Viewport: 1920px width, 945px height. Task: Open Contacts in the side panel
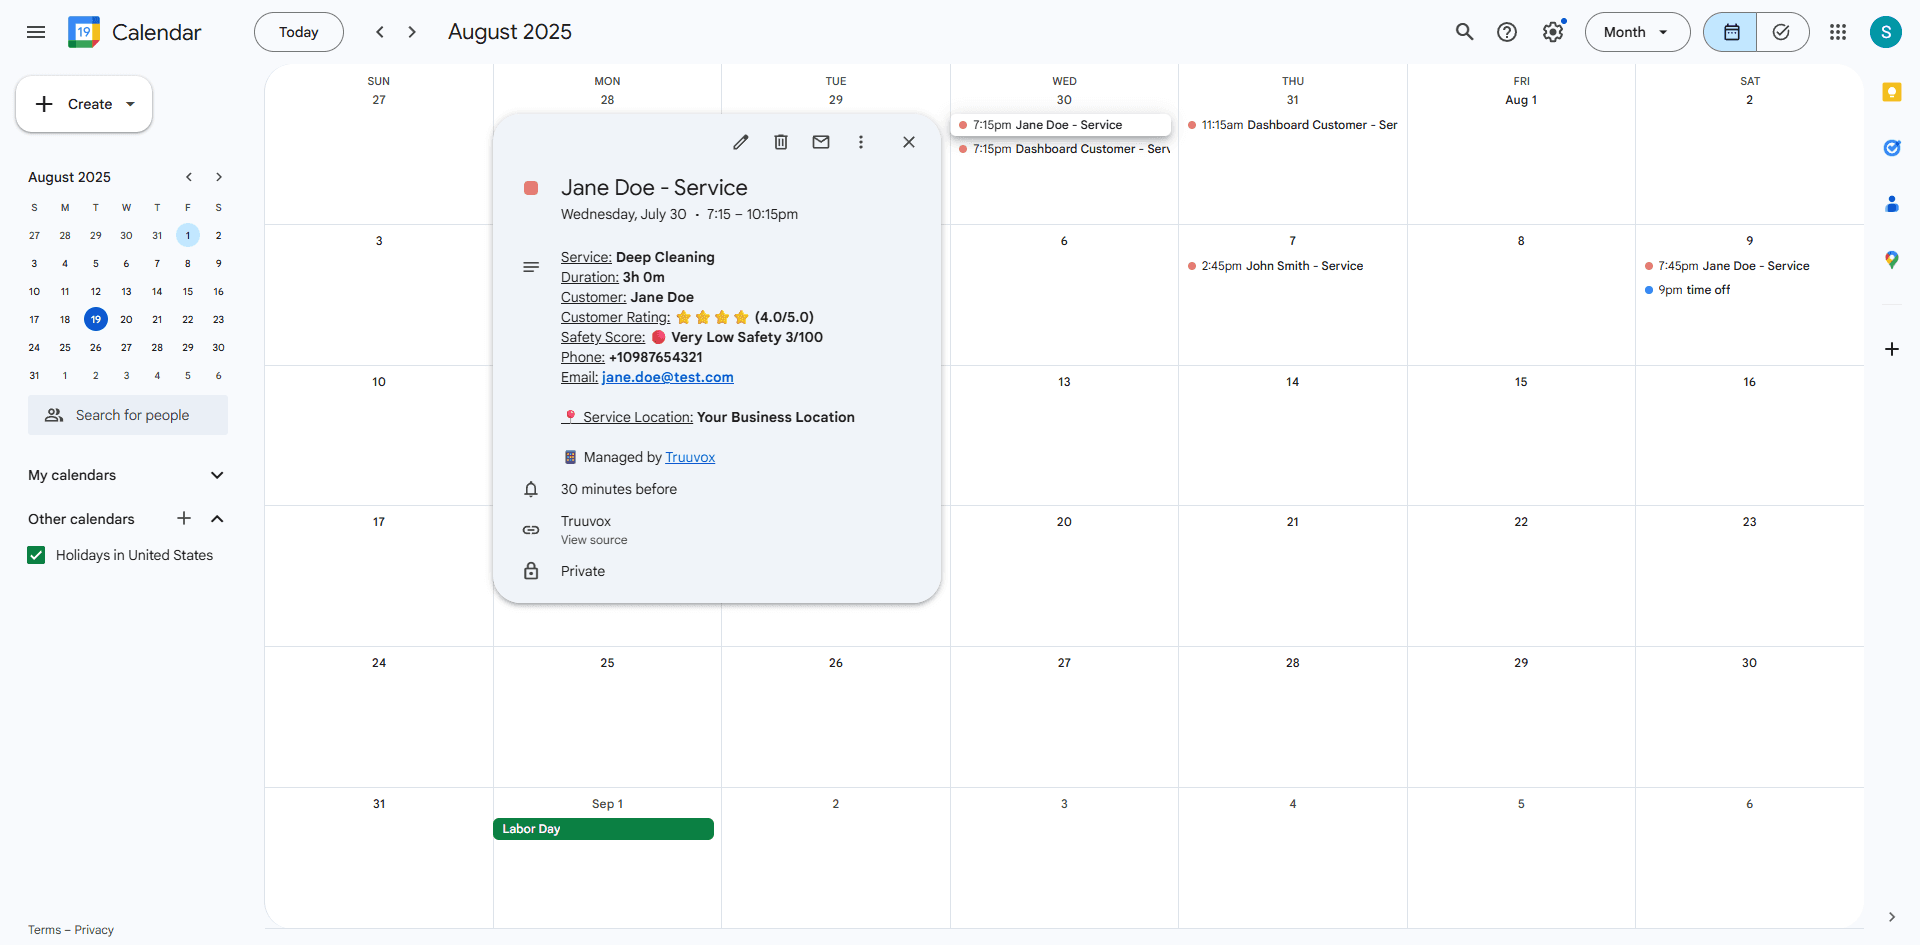pos(1892,204)
